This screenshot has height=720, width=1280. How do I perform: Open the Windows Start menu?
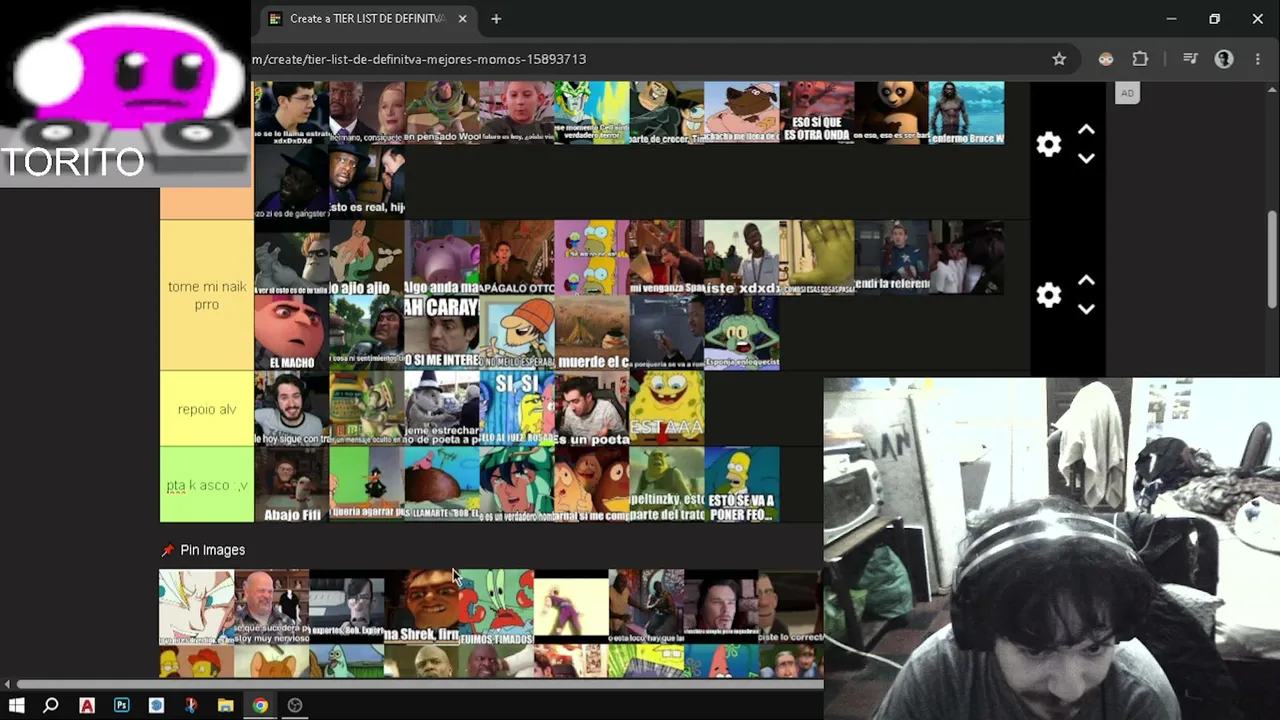(16, 705)
